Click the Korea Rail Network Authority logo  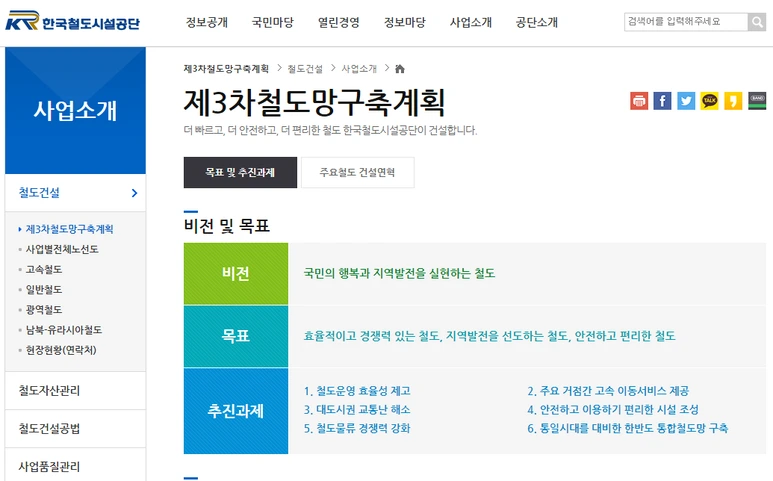pyautogui.click(x=72, y=21)
